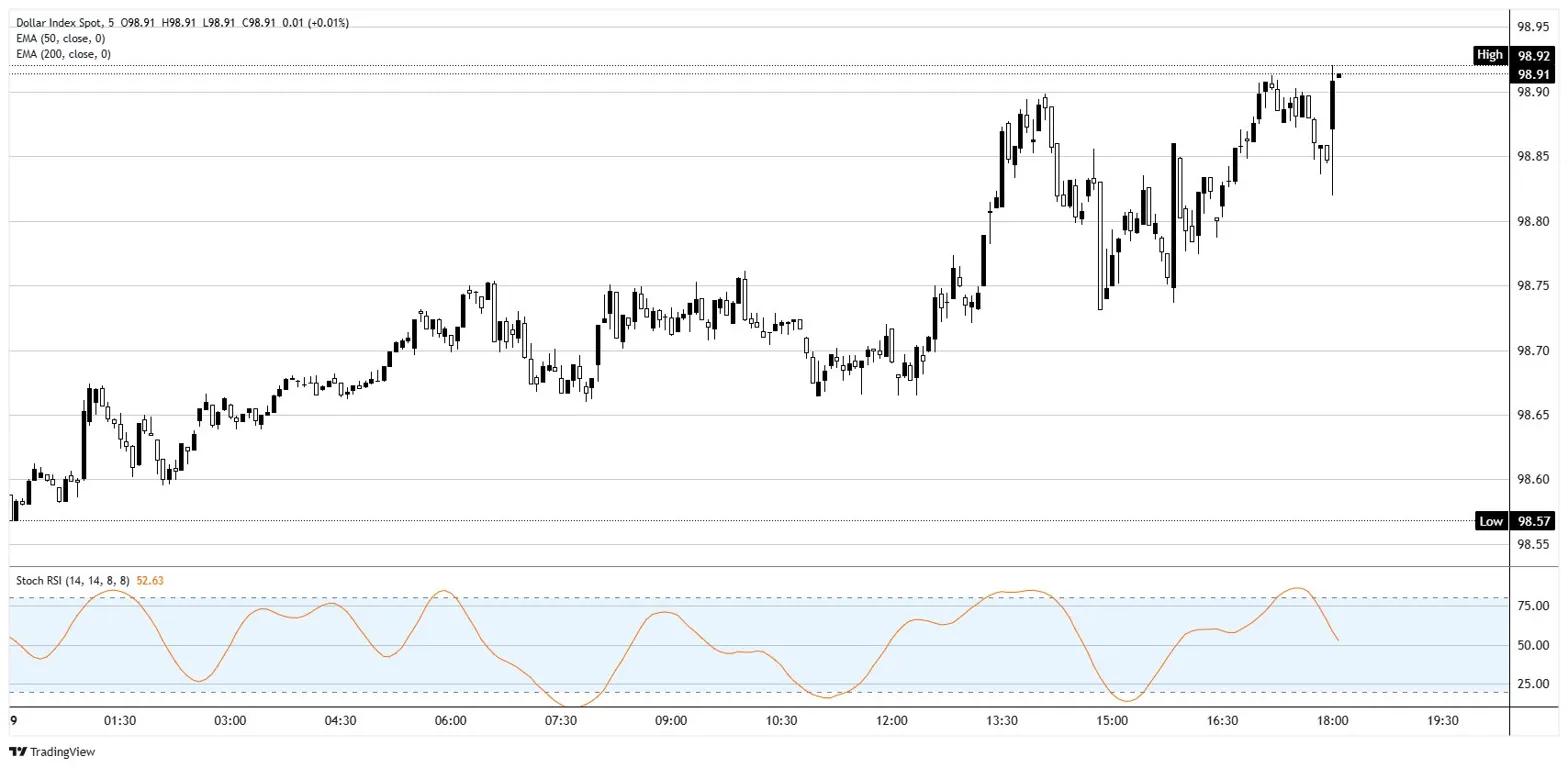Click the 98.92 high price tag
This screenshot has height=768, width=1568.
[1534, 56]
